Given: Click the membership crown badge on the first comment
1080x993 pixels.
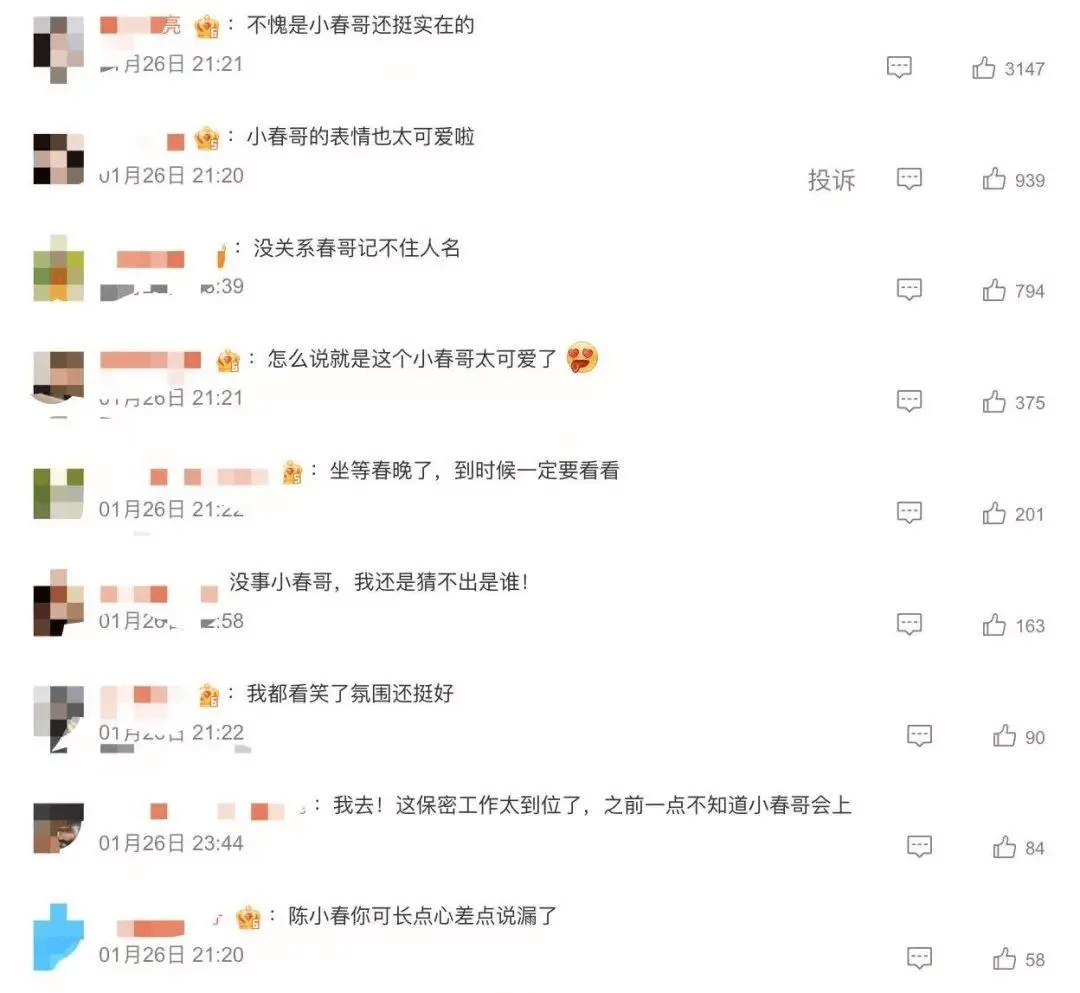Looking at the screenshot, I should 207,27.
